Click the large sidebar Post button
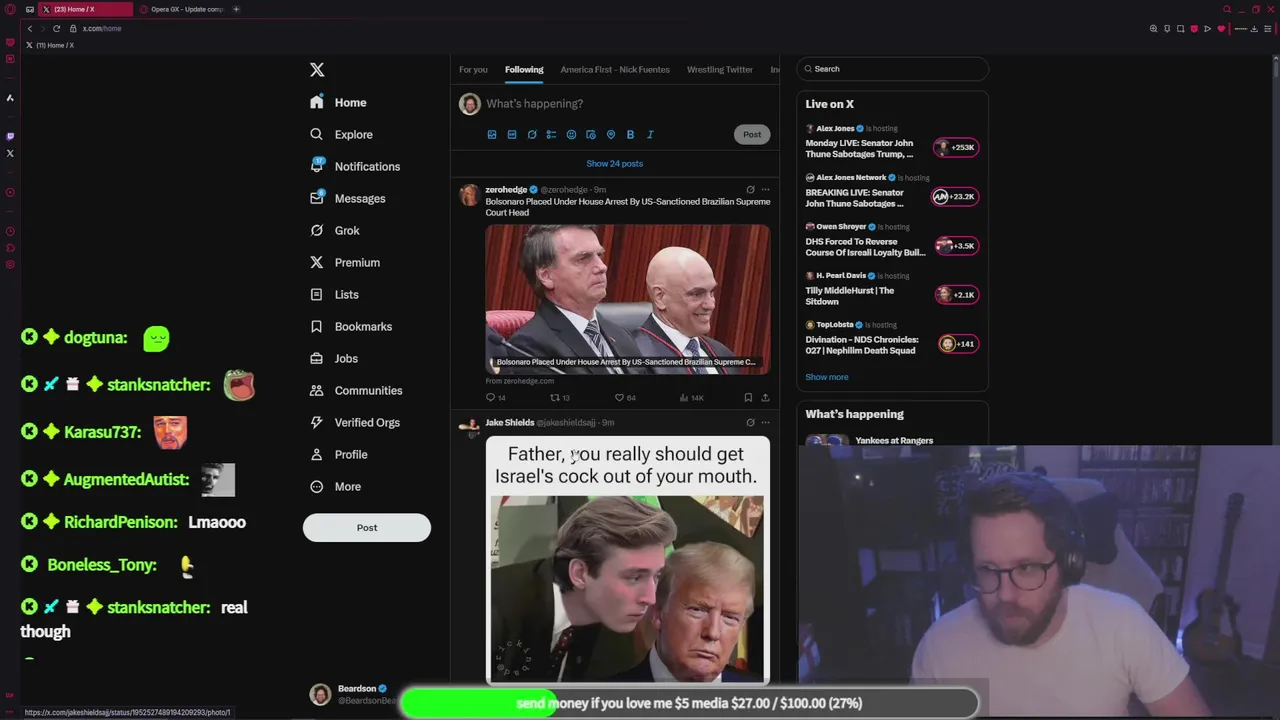This screenshot has width=1280, height=720. (x=367, y=527)
